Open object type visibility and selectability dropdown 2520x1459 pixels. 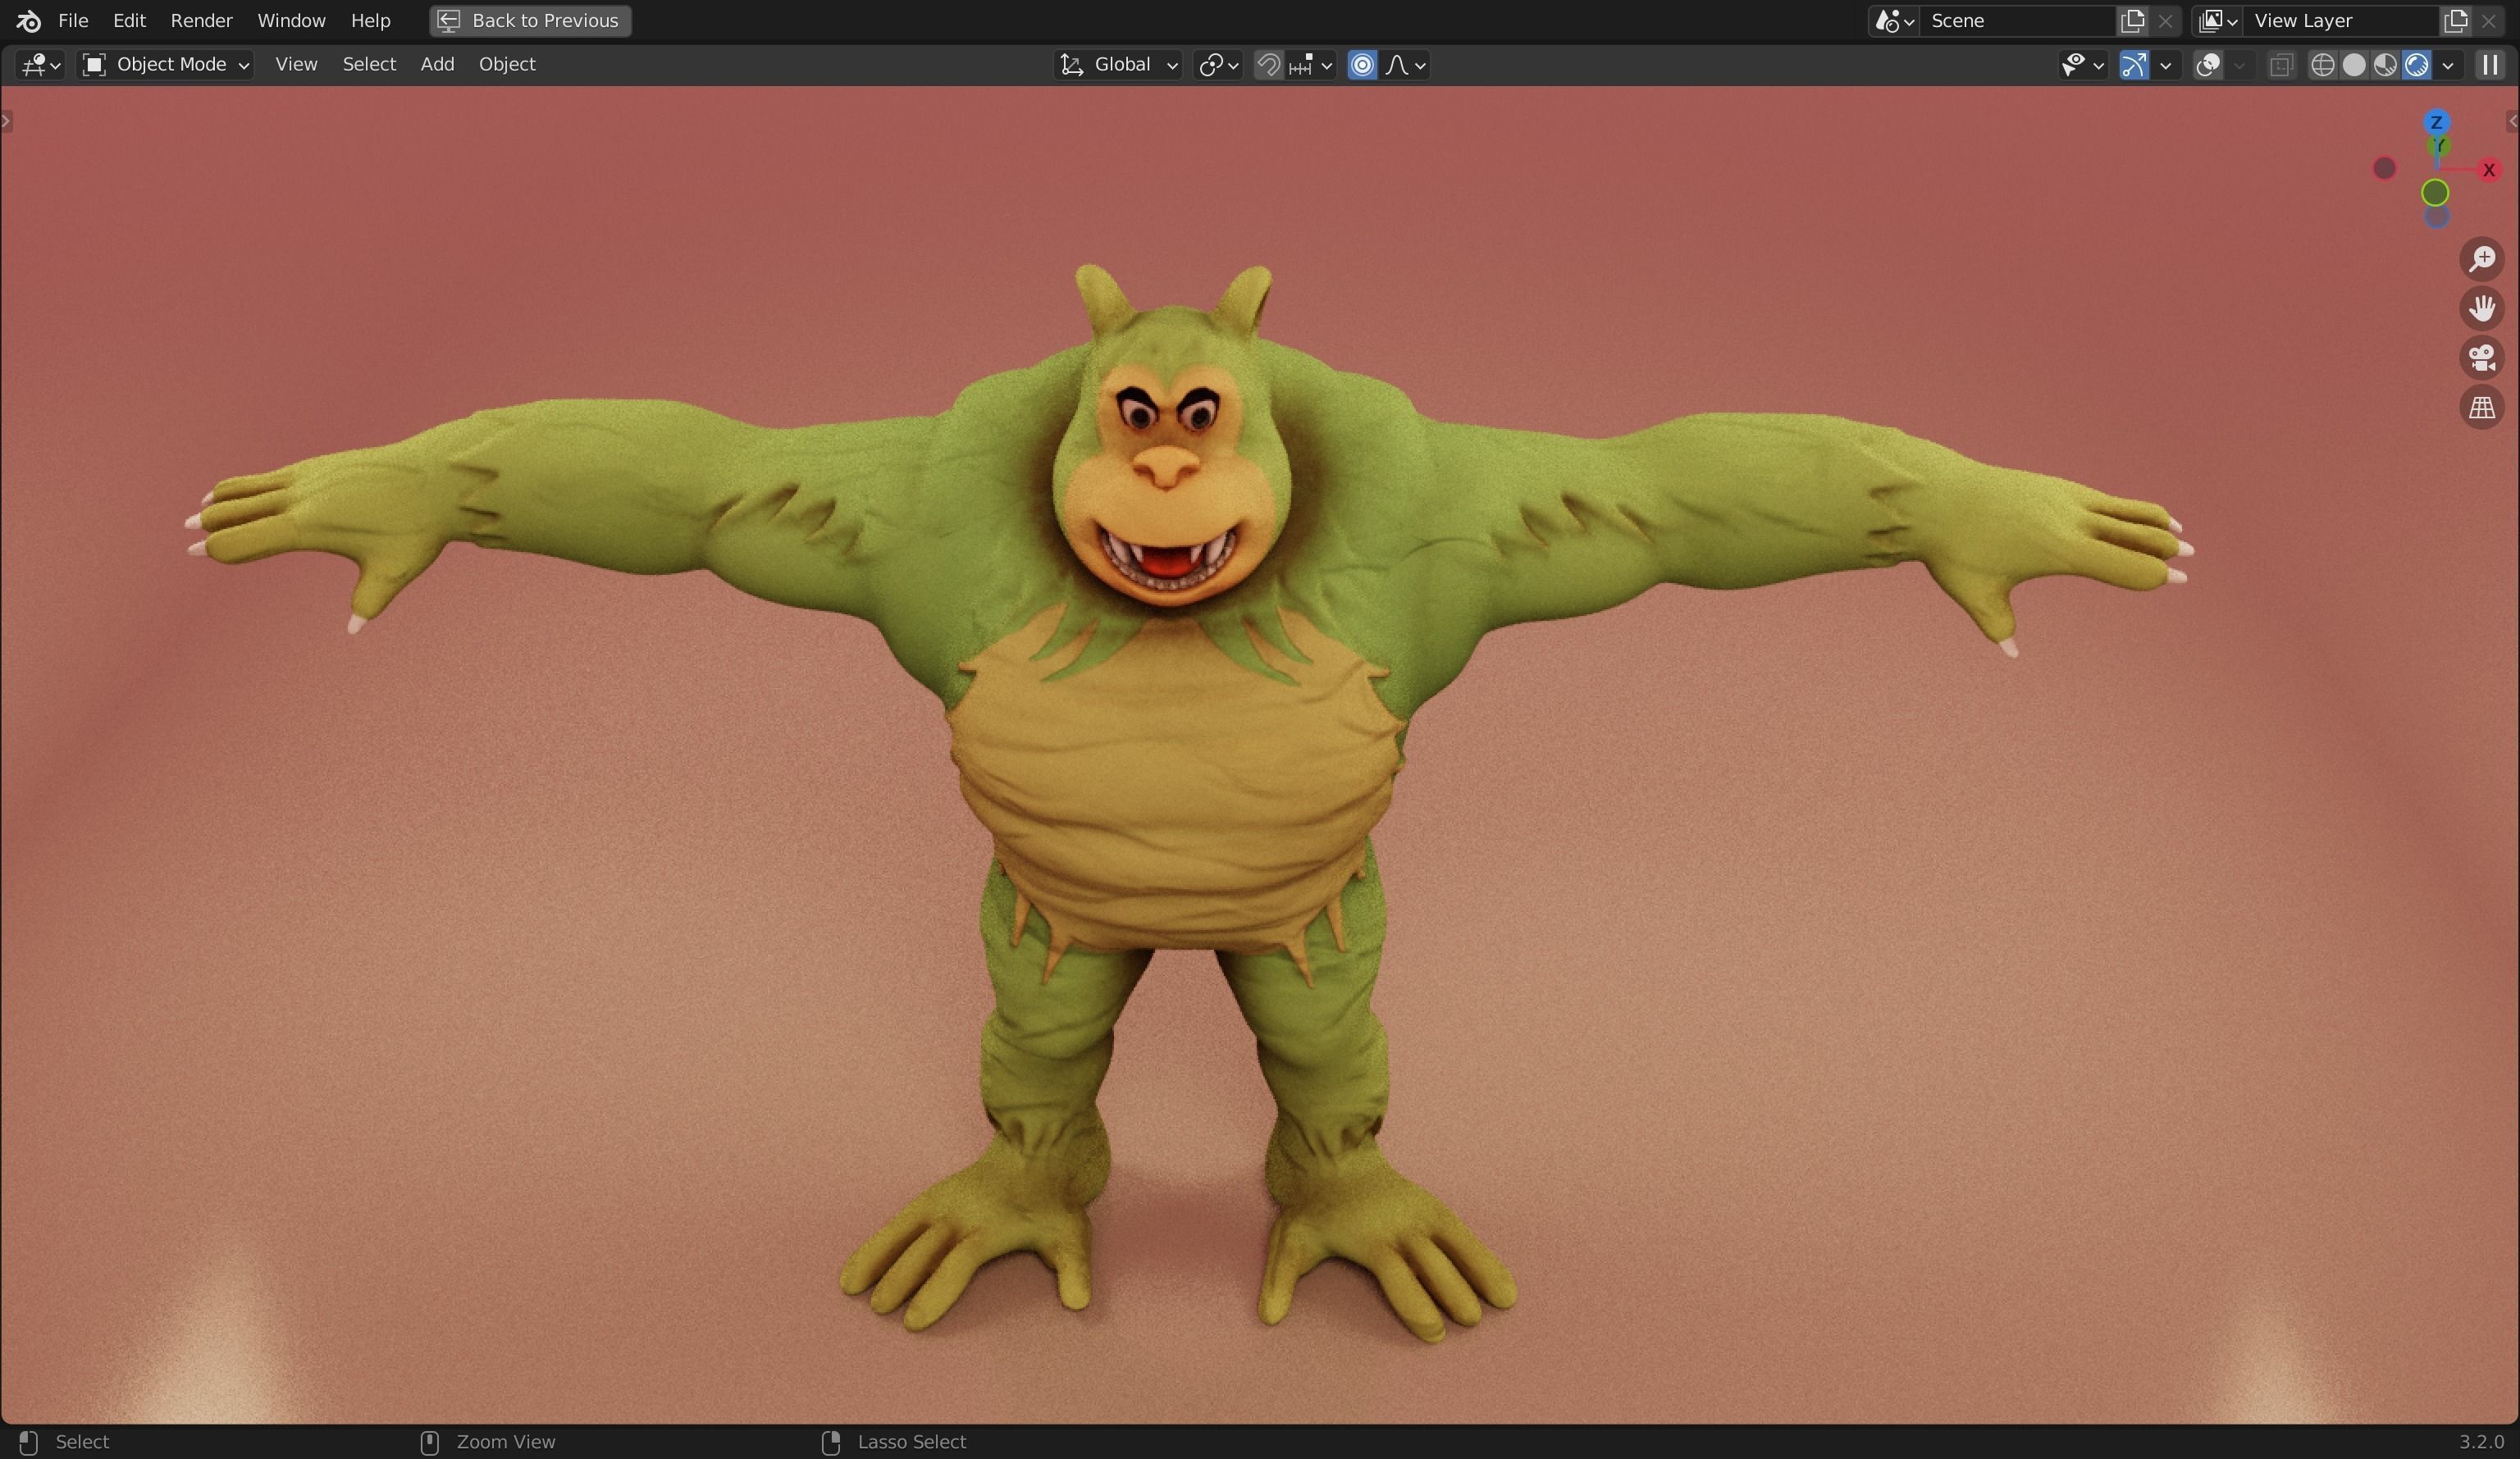[2083, 65]
